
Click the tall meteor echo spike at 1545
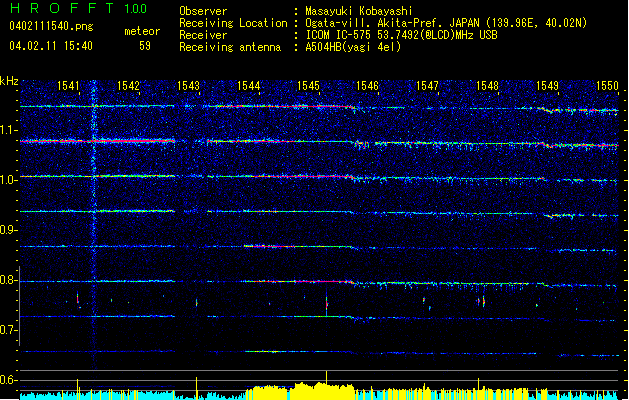coord(327,304)
